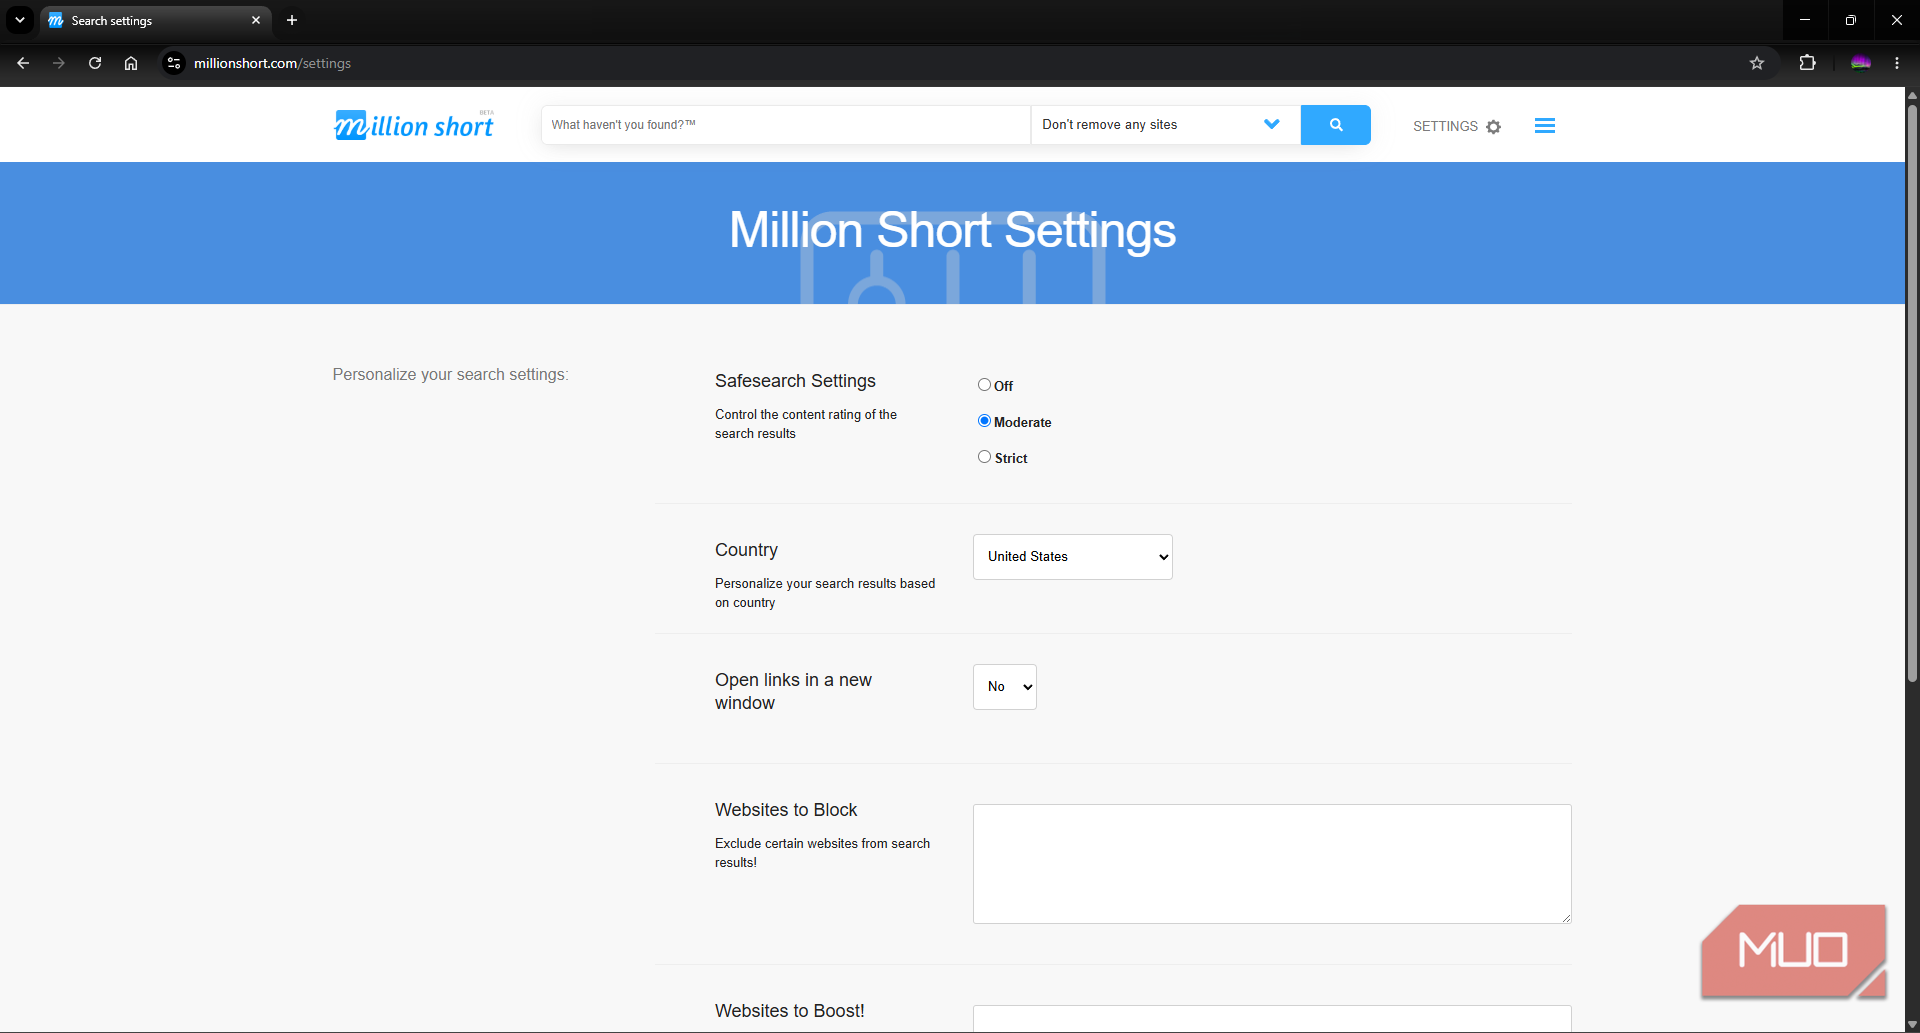Viewport: 1920px width, 1033px height.
Task: Reload the page
Action: [95, 63]
